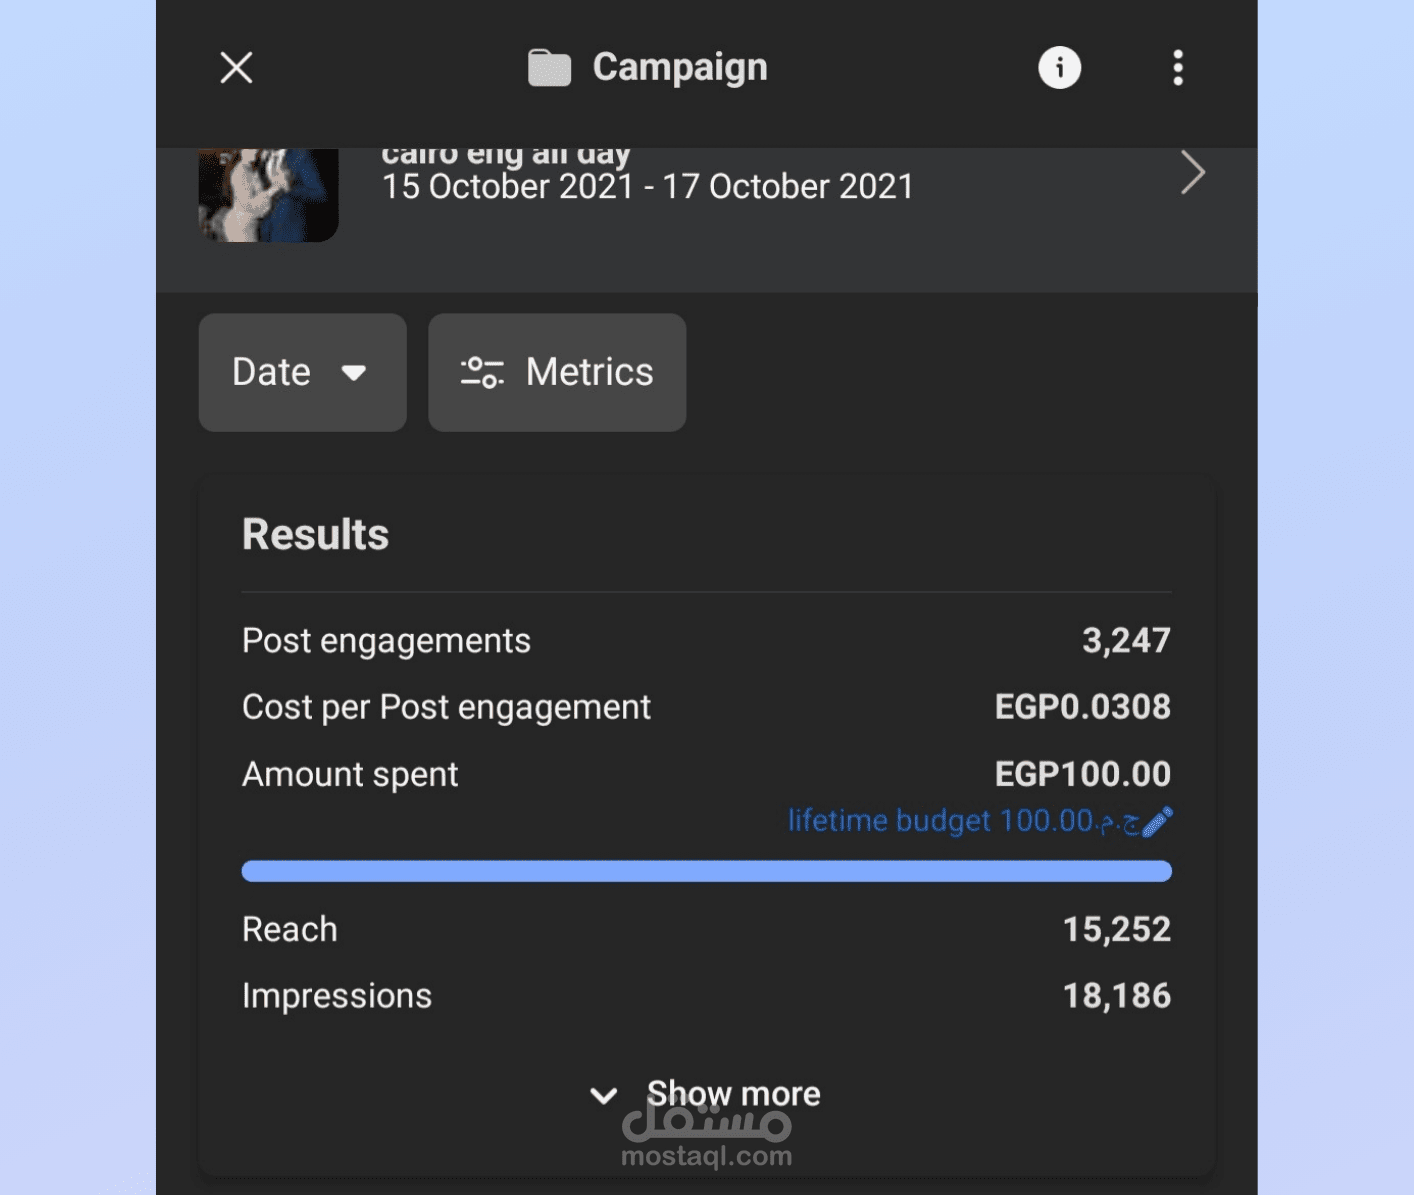
Task: Open the Date dropdown
Action: [302, 373]
